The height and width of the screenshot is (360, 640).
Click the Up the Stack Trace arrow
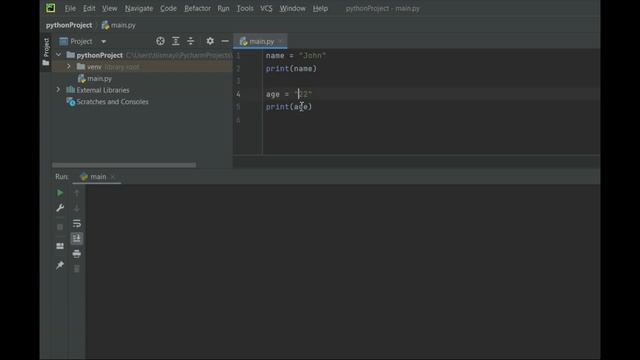coord(77,193)
